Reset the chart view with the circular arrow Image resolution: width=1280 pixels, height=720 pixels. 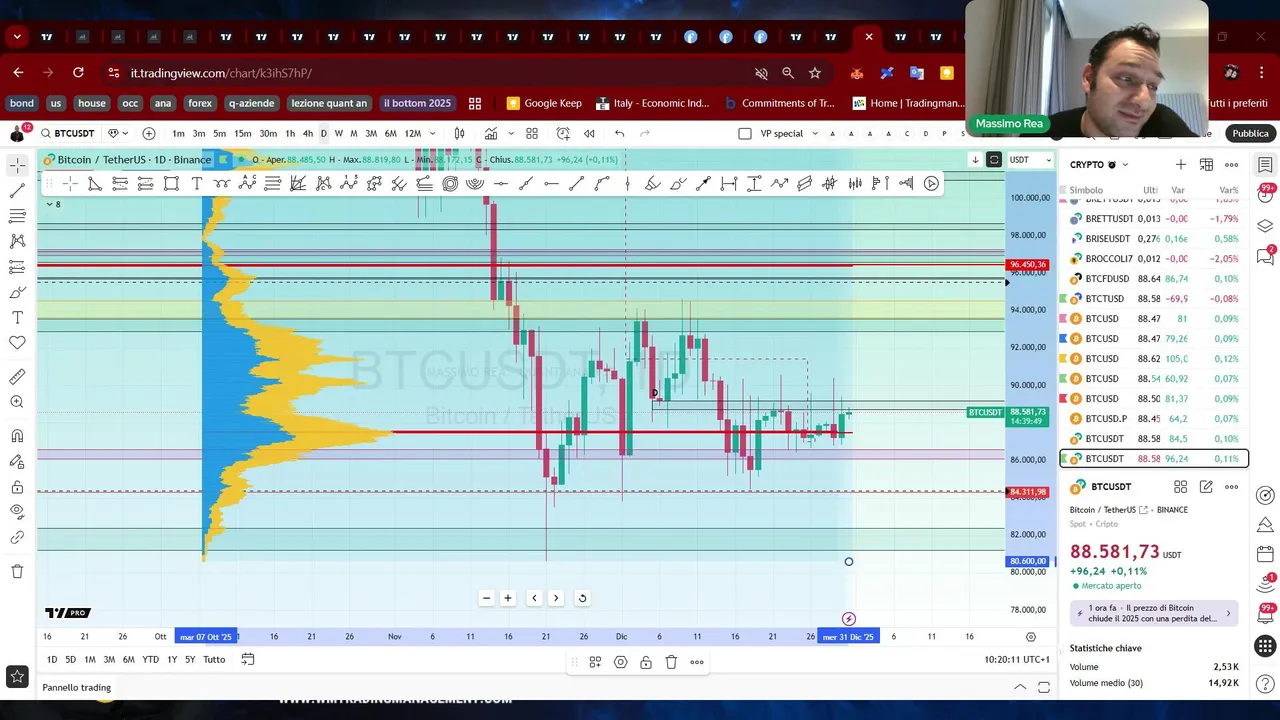[582, 598]
